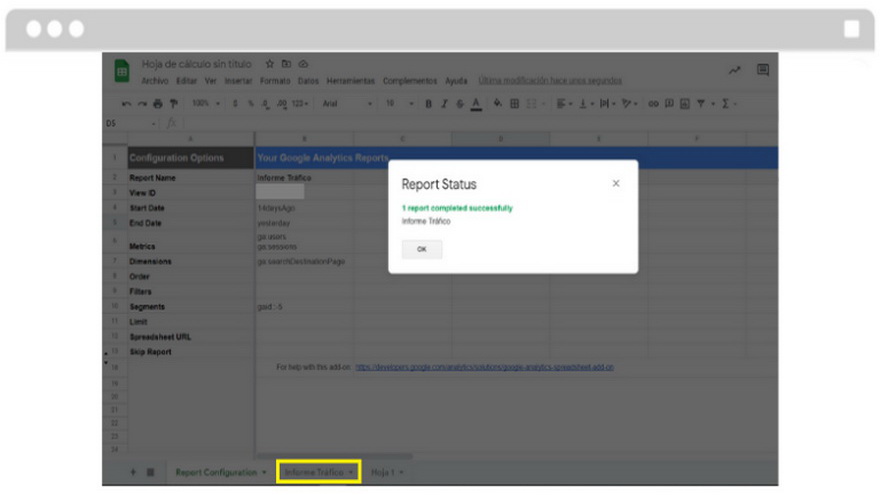Click OK in Report Status dialog

point(421,249)
